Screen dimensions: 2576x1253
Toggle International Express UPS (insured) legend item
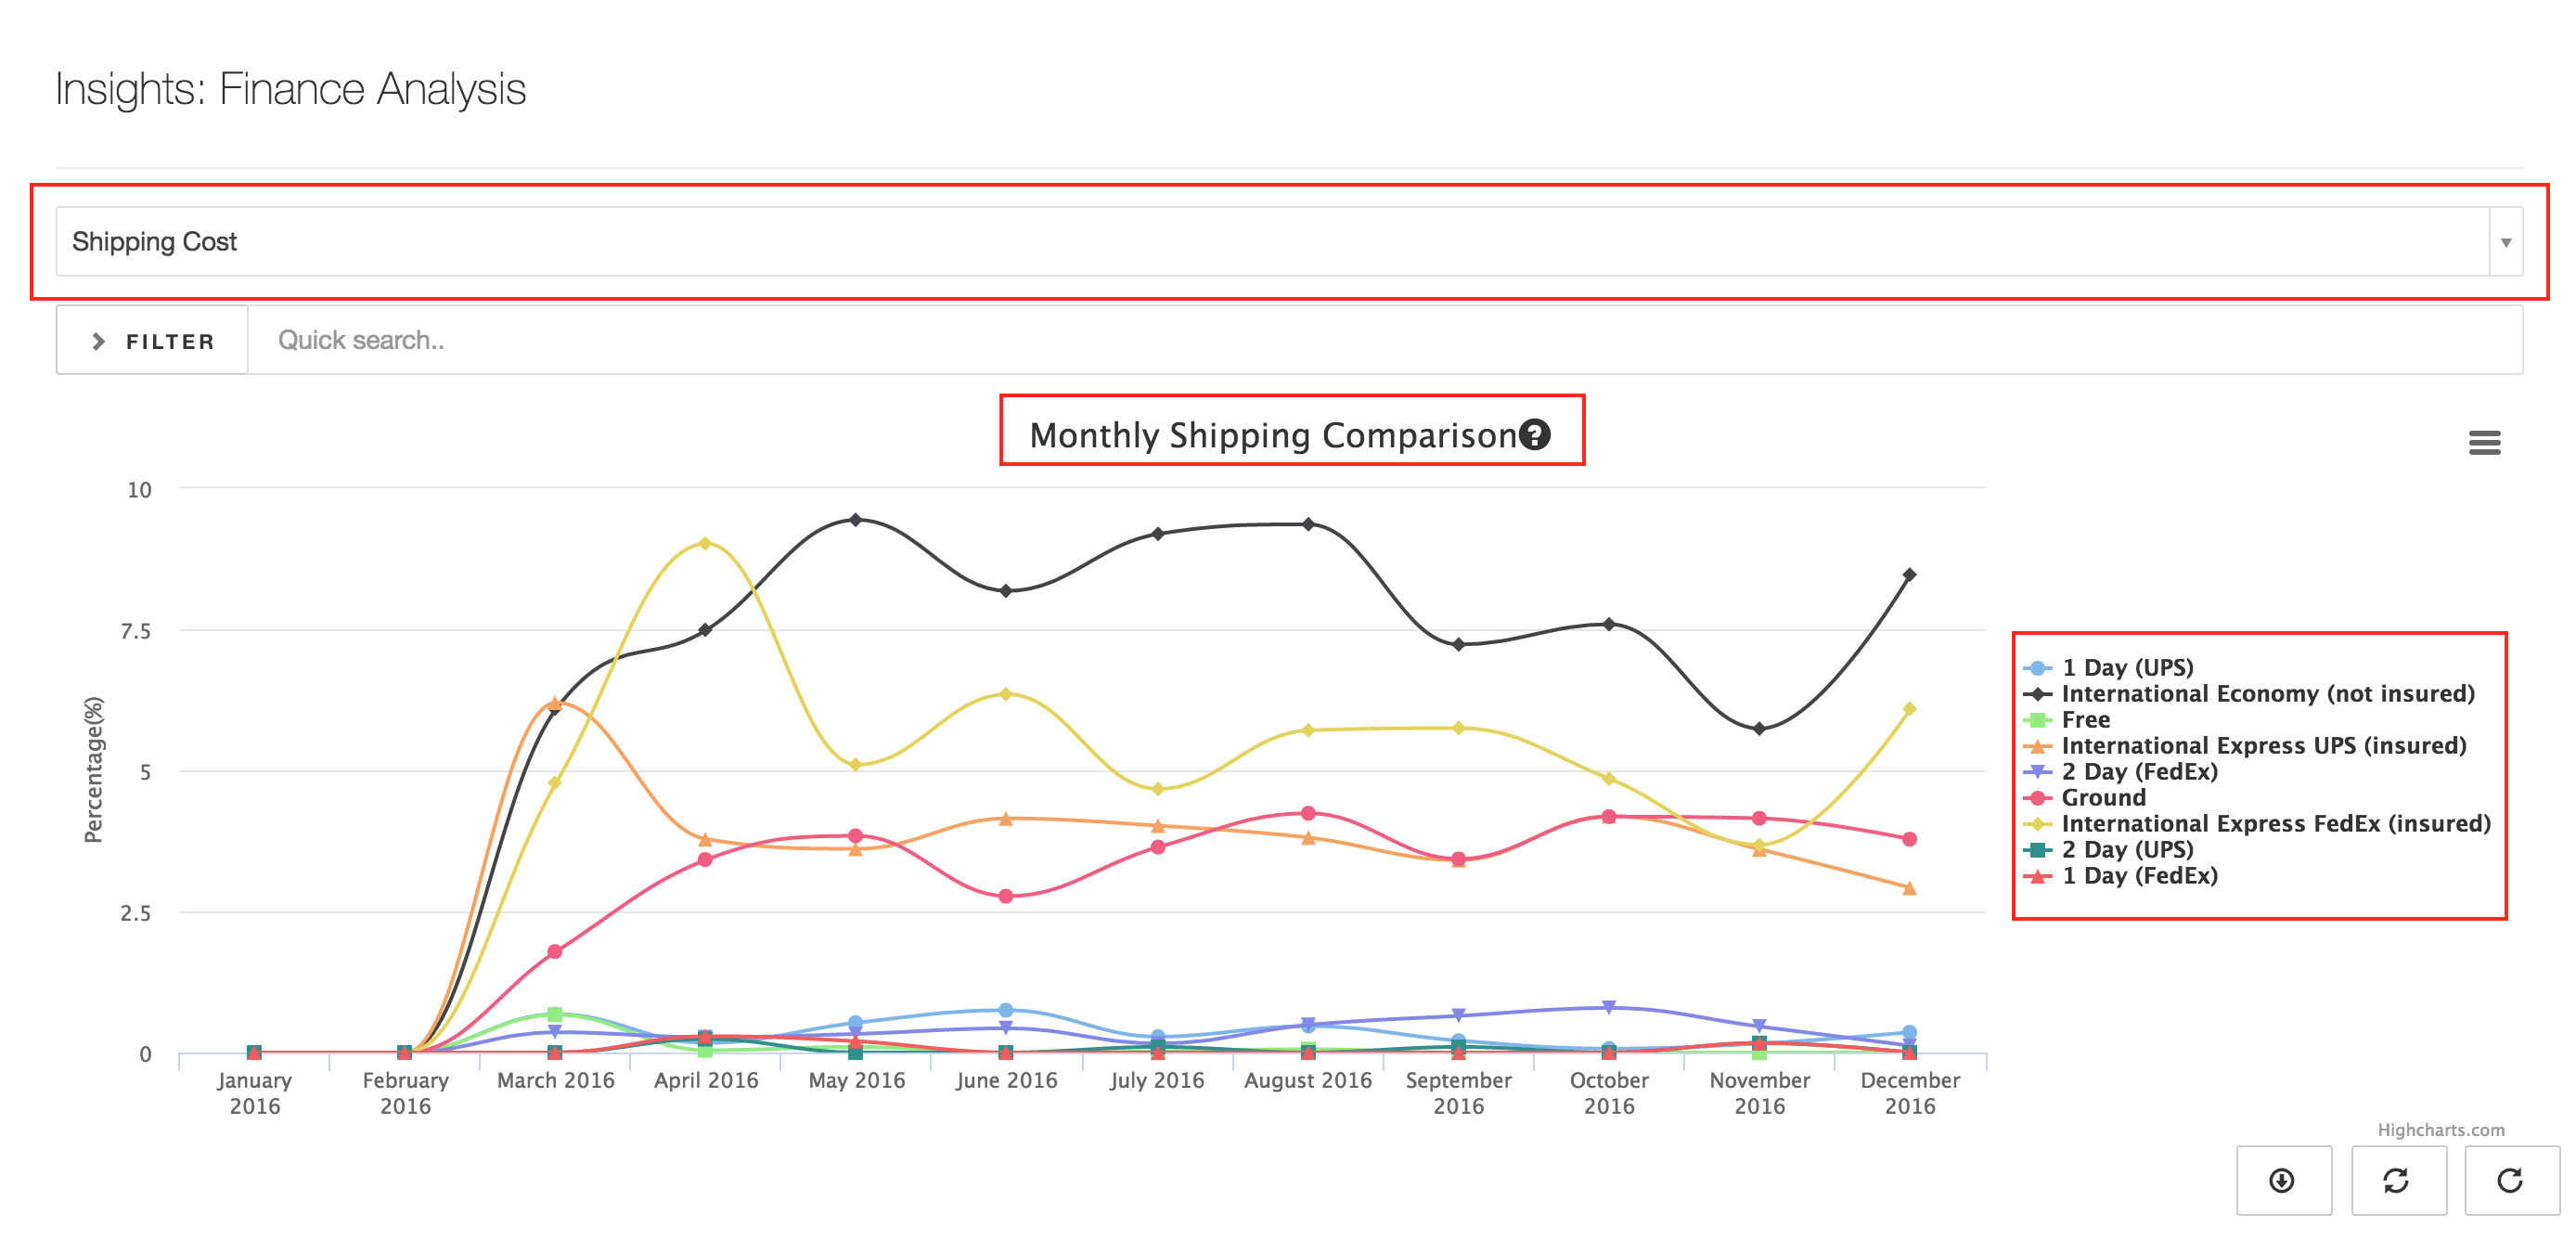2263,745
